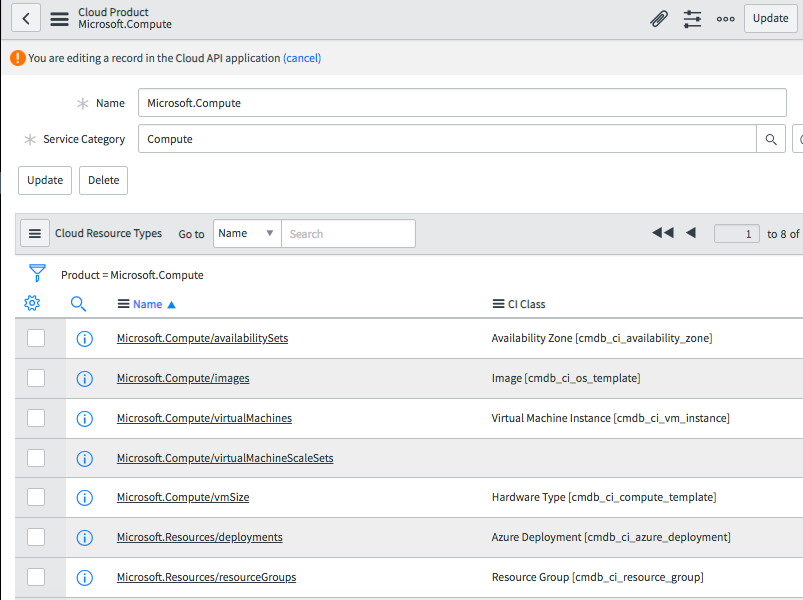The width and height of the screenshot is (803, 600).
Task: Preview availabilitySets record info icon
Action: tap(84, 339)
